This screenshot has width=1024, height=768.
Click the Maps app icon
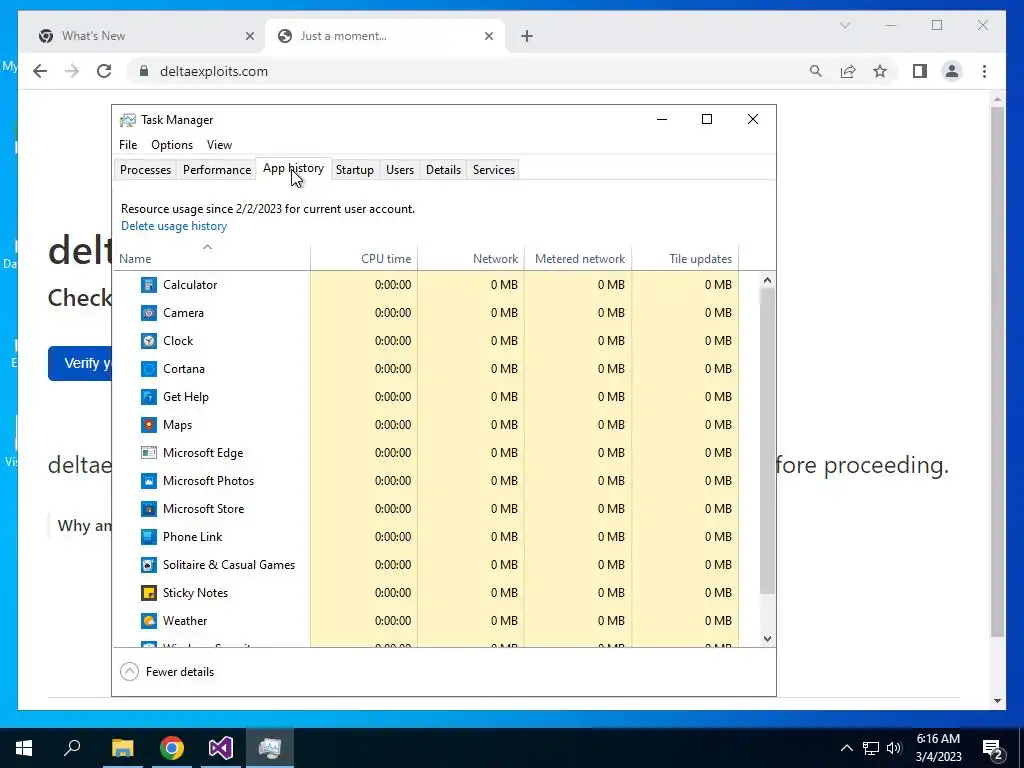[x=149, y=425]
